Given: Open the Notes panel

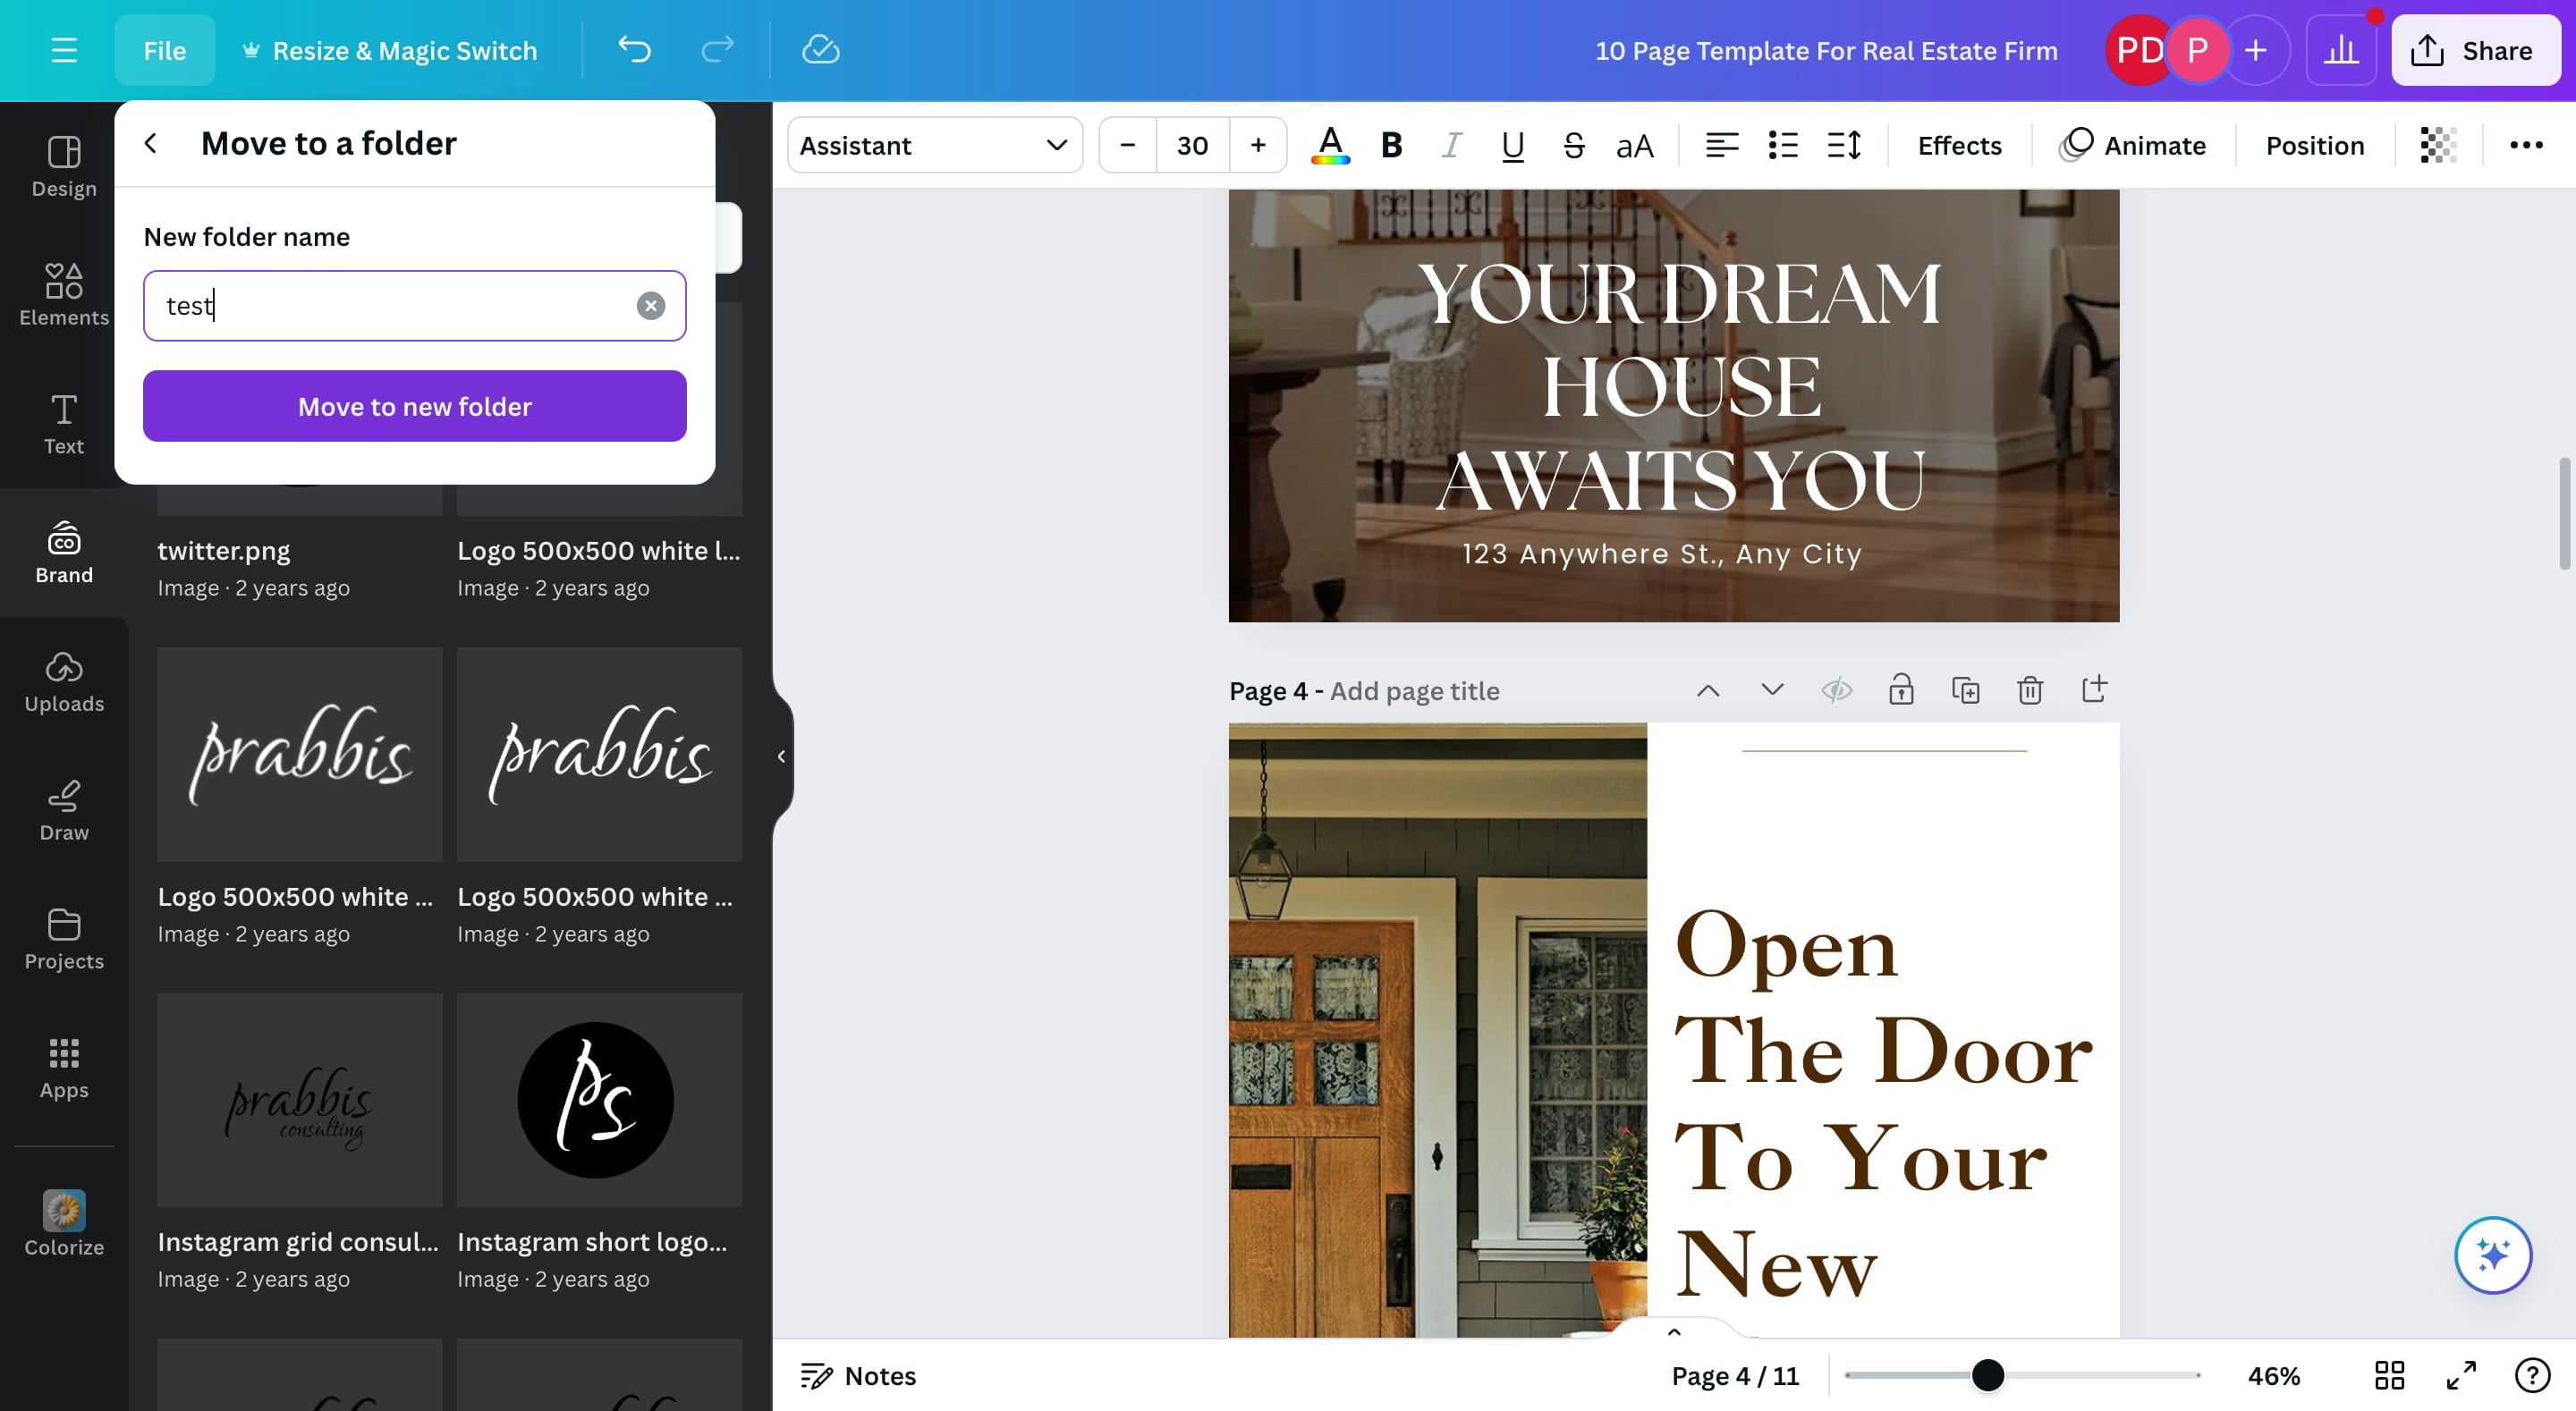Looking at the screenshot, I should coord(858,1376).
